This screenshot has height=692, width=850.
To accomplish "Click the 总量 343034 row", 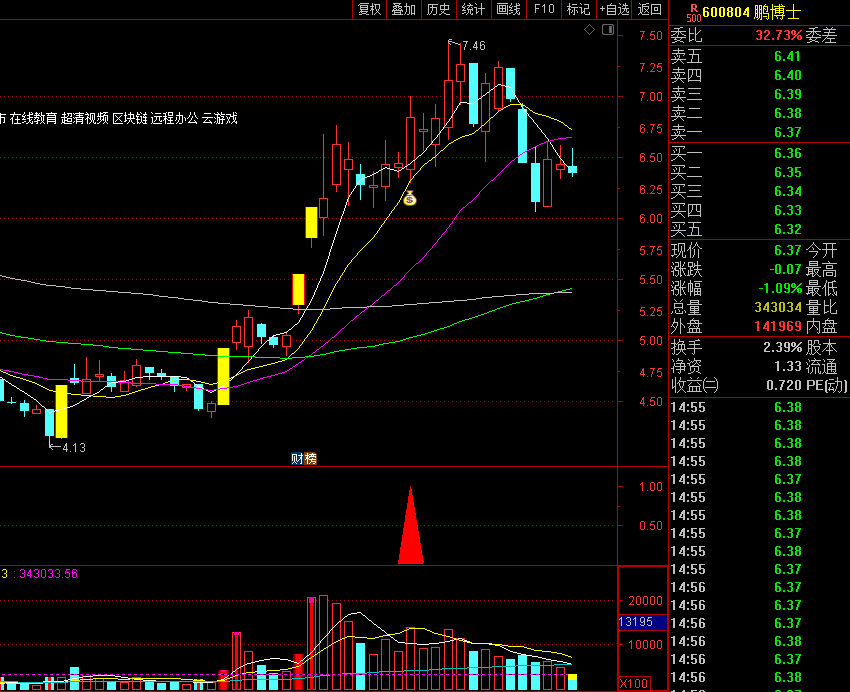I will (736, 307).
